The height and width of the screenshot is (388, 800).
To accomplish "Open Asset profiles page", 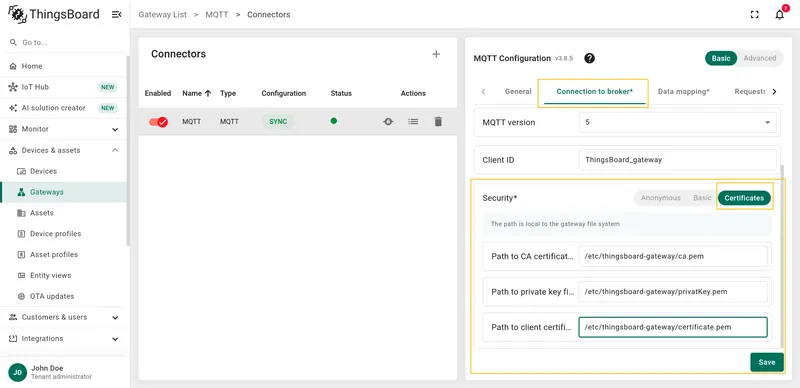I will (63, 254).
